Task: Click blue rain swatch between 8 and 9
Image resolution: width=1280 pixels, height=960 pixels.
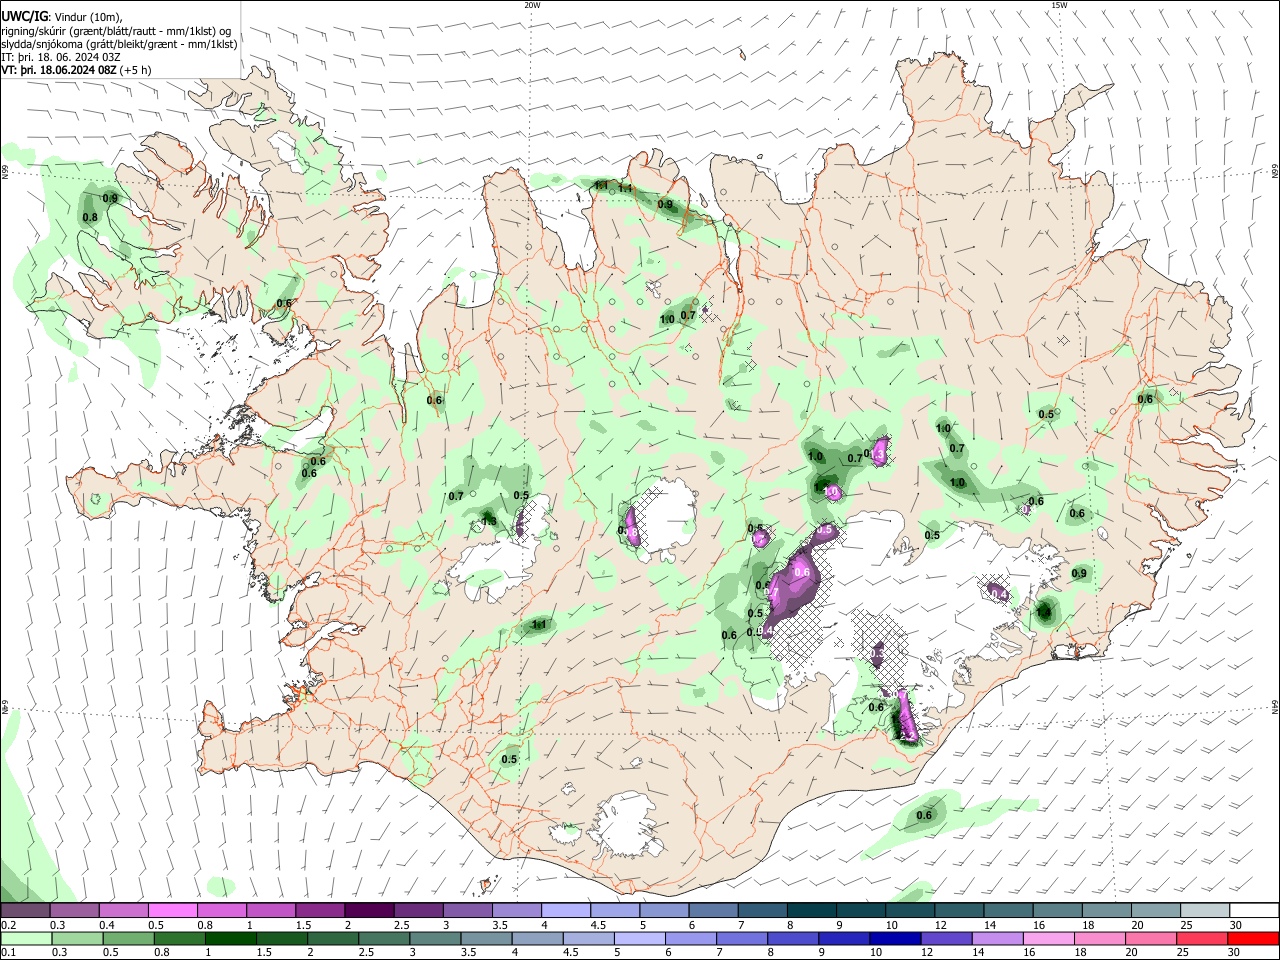Action: [x=791, y=938]
